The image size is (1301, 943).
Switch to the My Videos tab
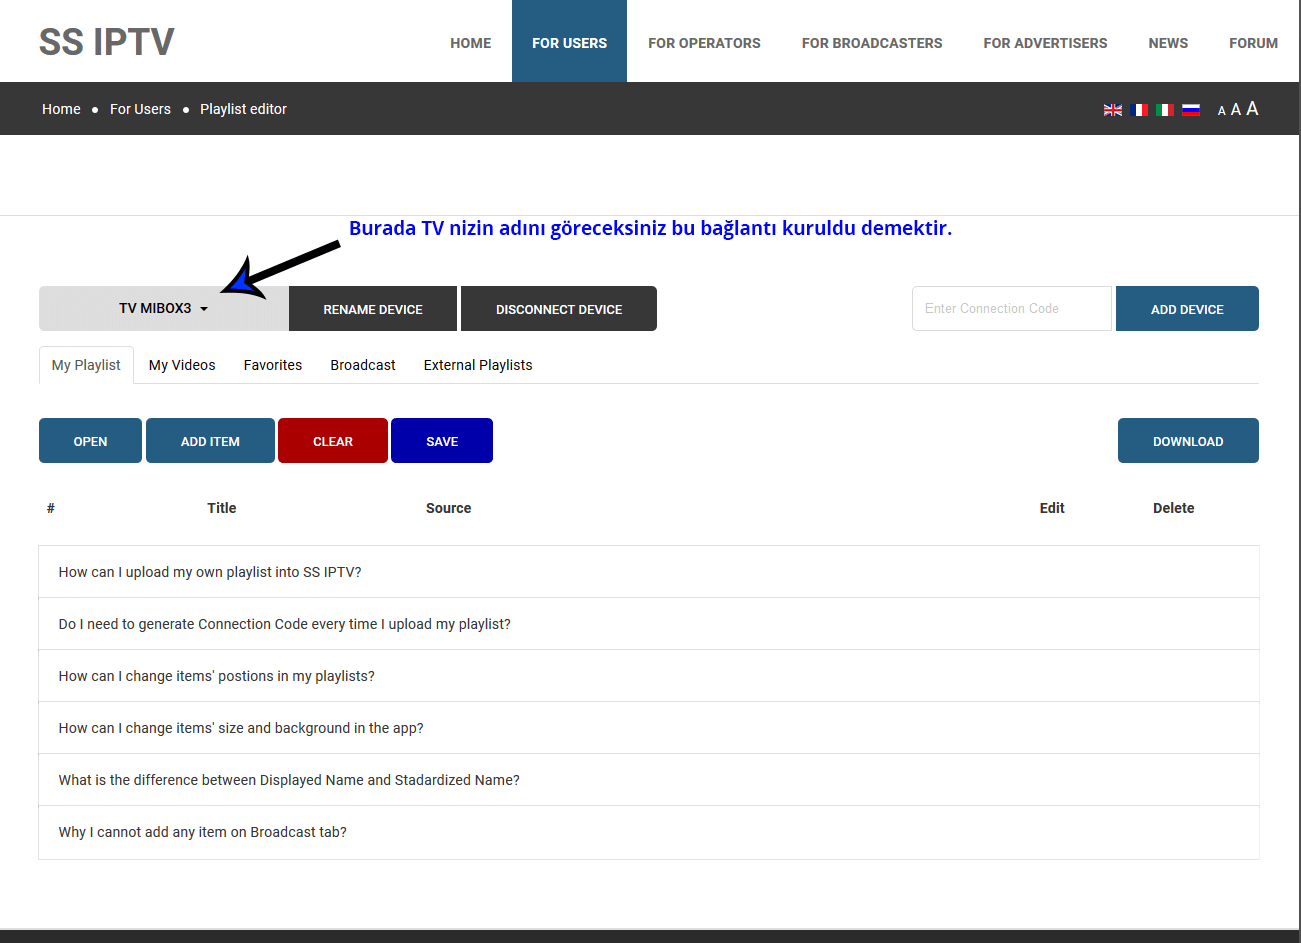(x=182, y=365)
